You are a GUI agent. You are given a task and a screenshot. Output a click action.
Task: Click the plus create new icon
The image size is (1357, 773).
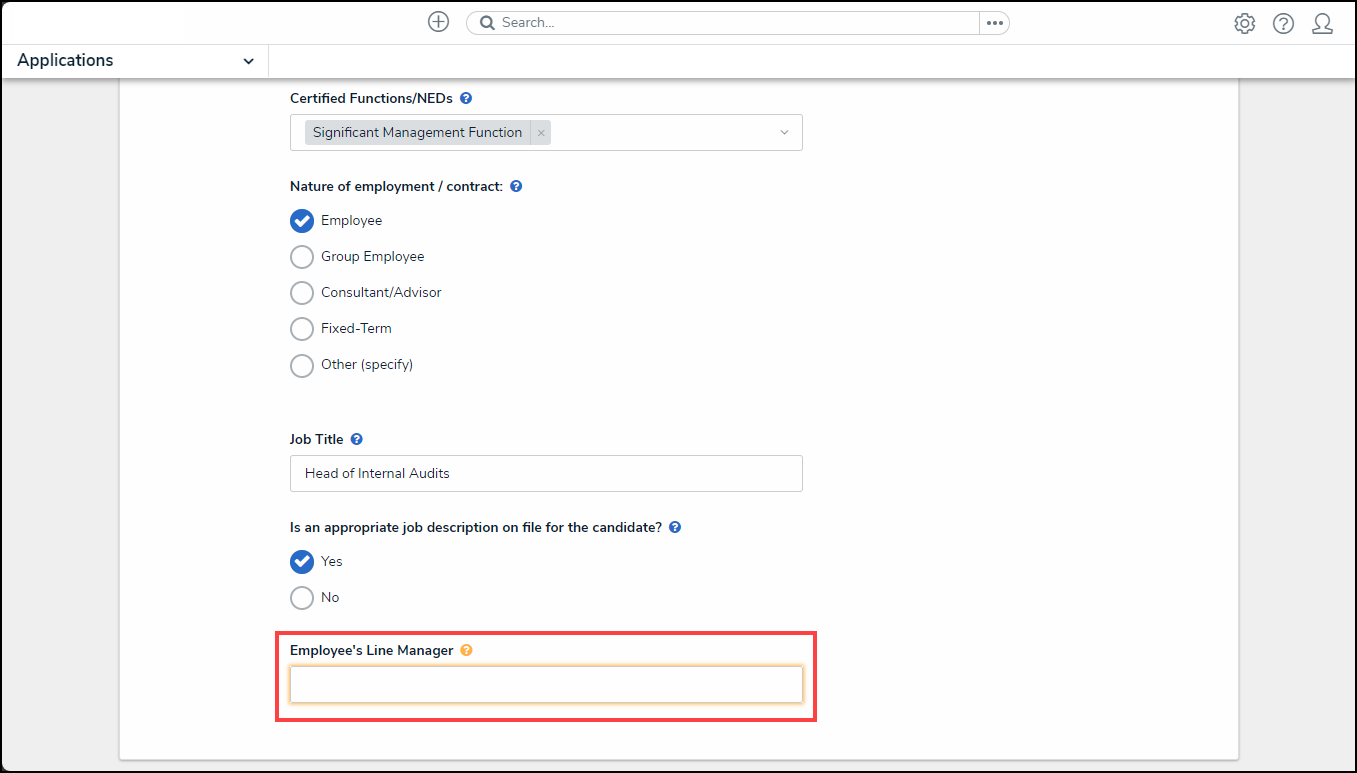[x=438, y=22]
